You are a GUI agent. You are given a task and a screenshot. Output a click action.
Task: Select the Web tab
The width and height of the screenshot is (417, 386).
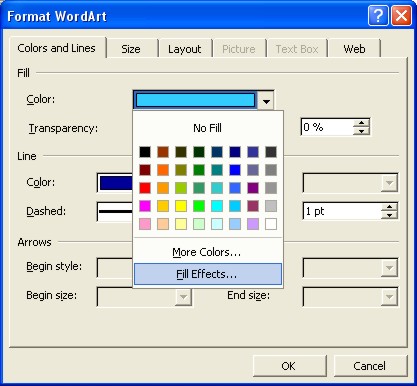[354, 49]
